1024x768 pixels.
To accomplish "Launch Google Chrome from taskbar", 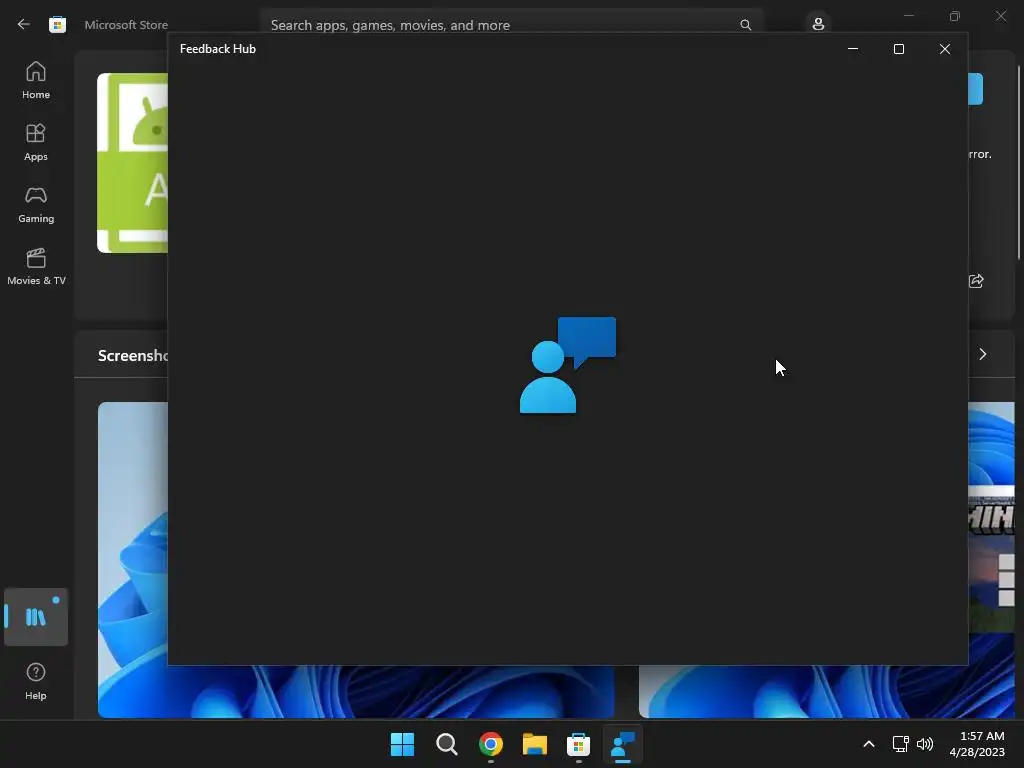I will [490, 744].
